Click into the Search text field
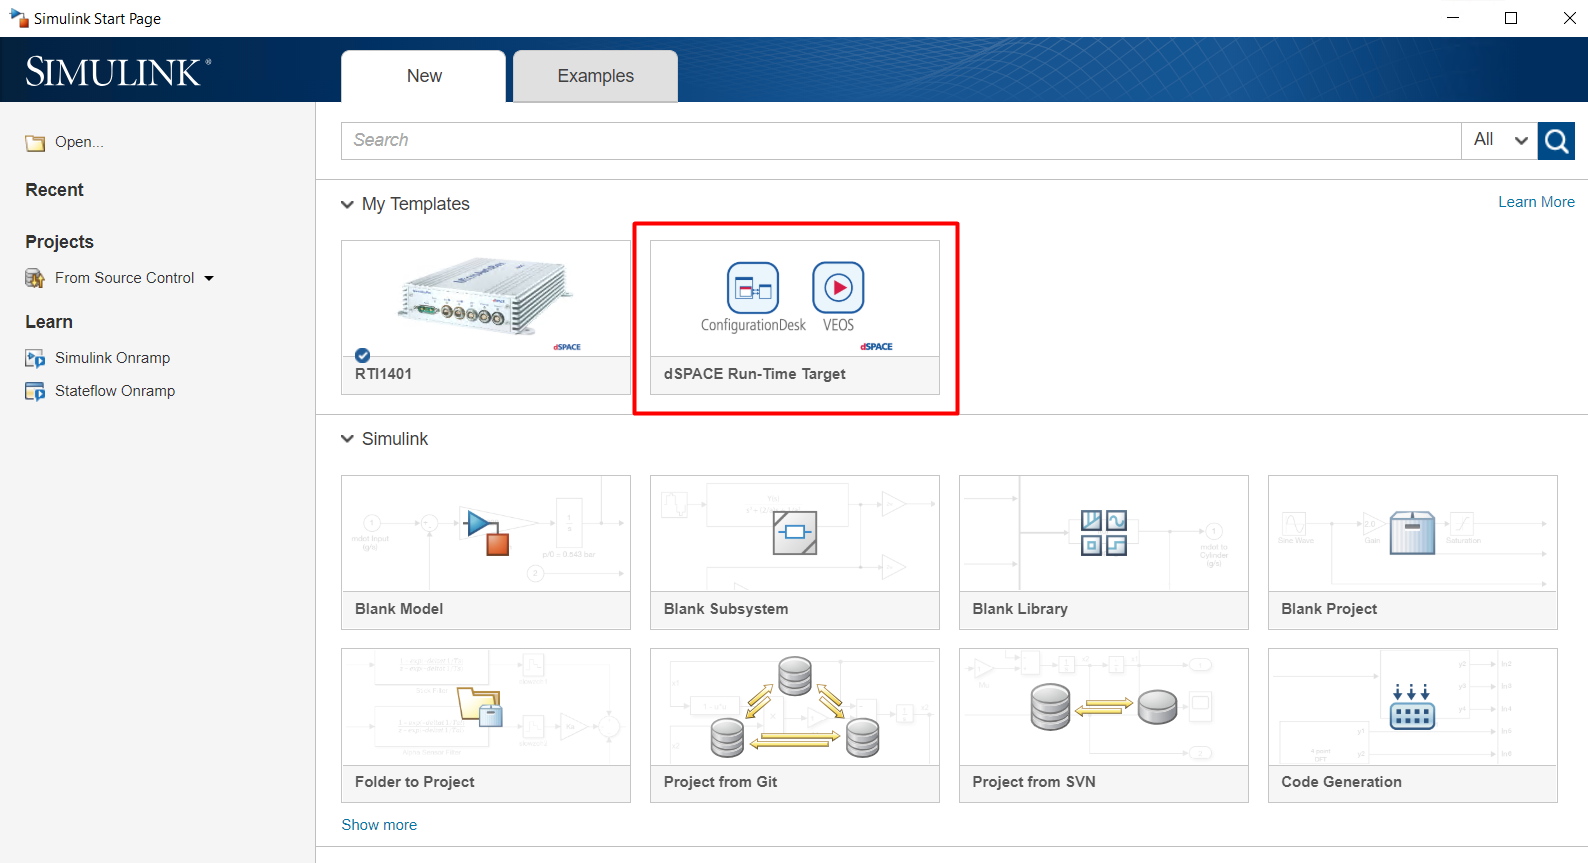 point(900,141)
